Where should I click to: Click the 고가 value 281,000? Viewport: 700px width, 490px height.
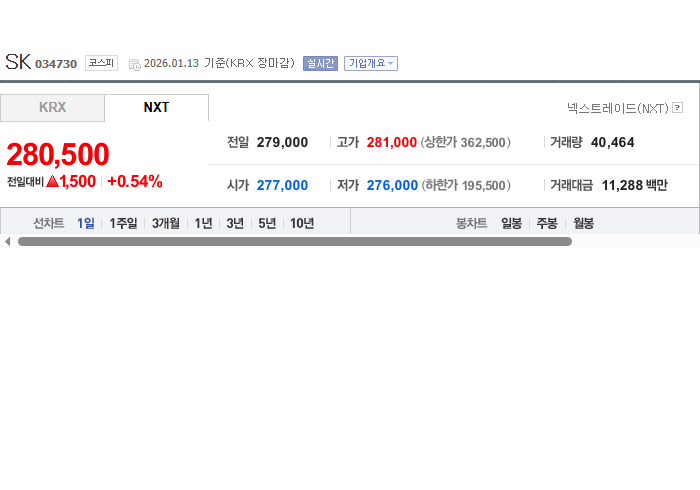tap(392, 142)
